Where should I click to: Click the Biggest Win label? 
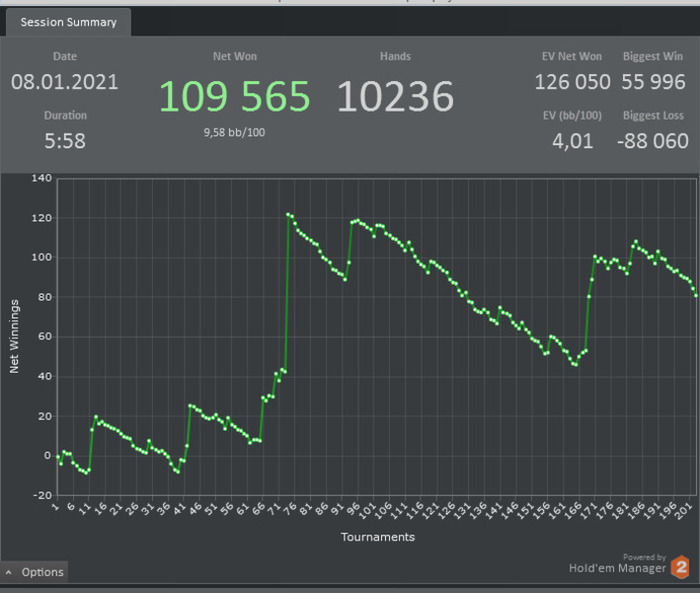click(653, 56)
